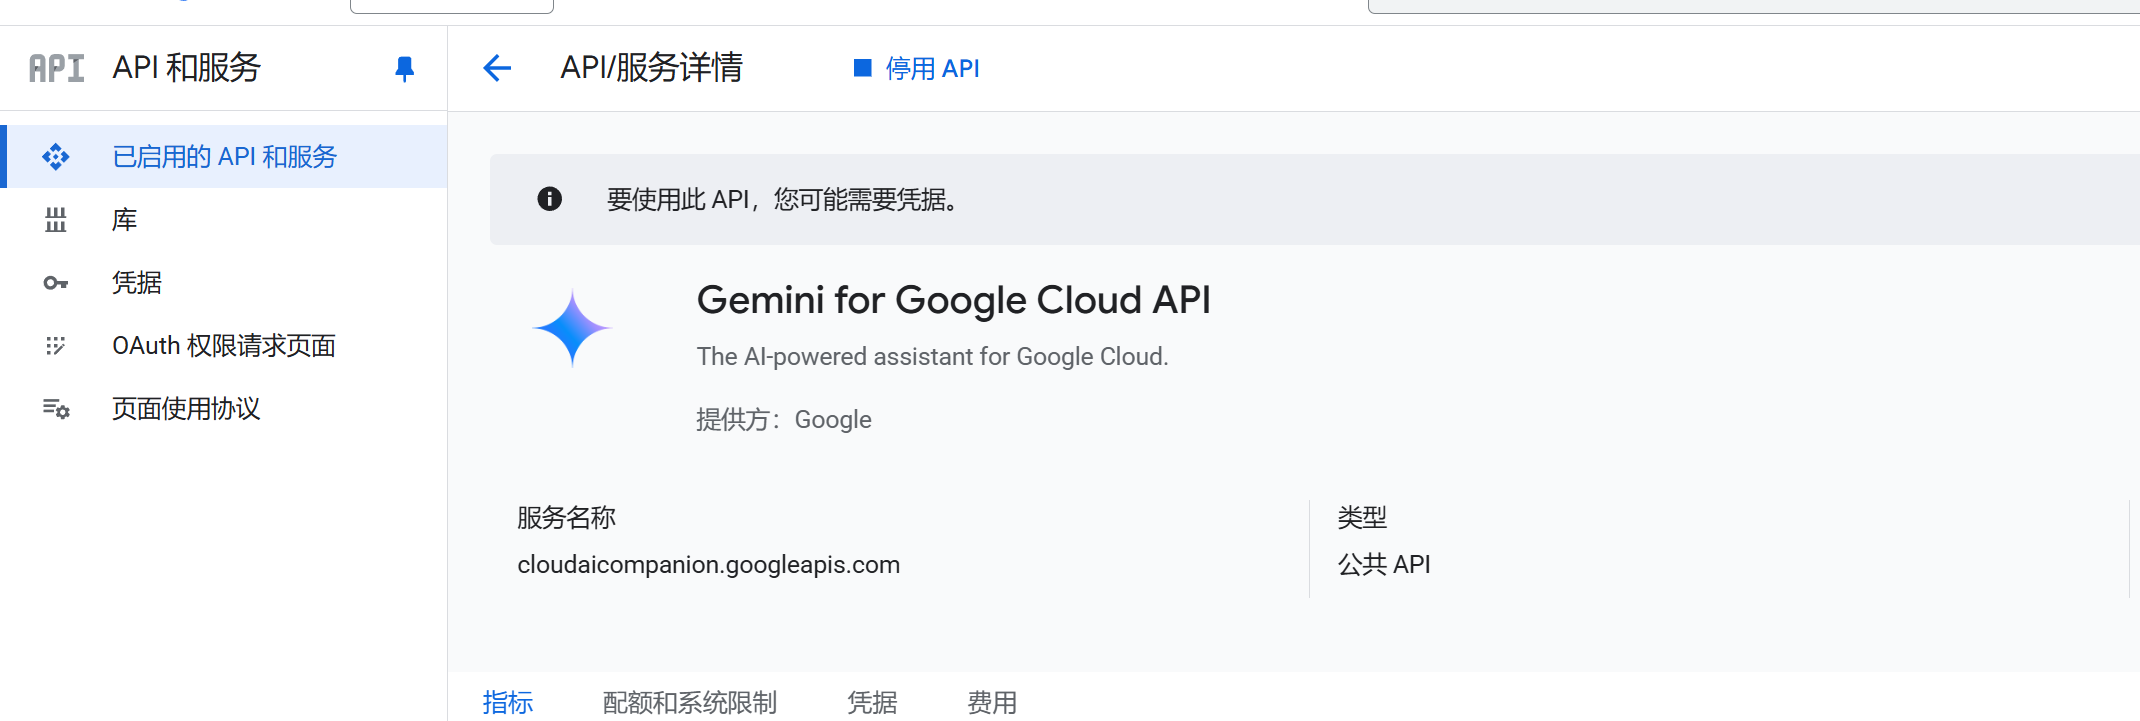Switch to the 指标 tab
2140x721 pixels.
pyautogui.click(x=508, y=702)
